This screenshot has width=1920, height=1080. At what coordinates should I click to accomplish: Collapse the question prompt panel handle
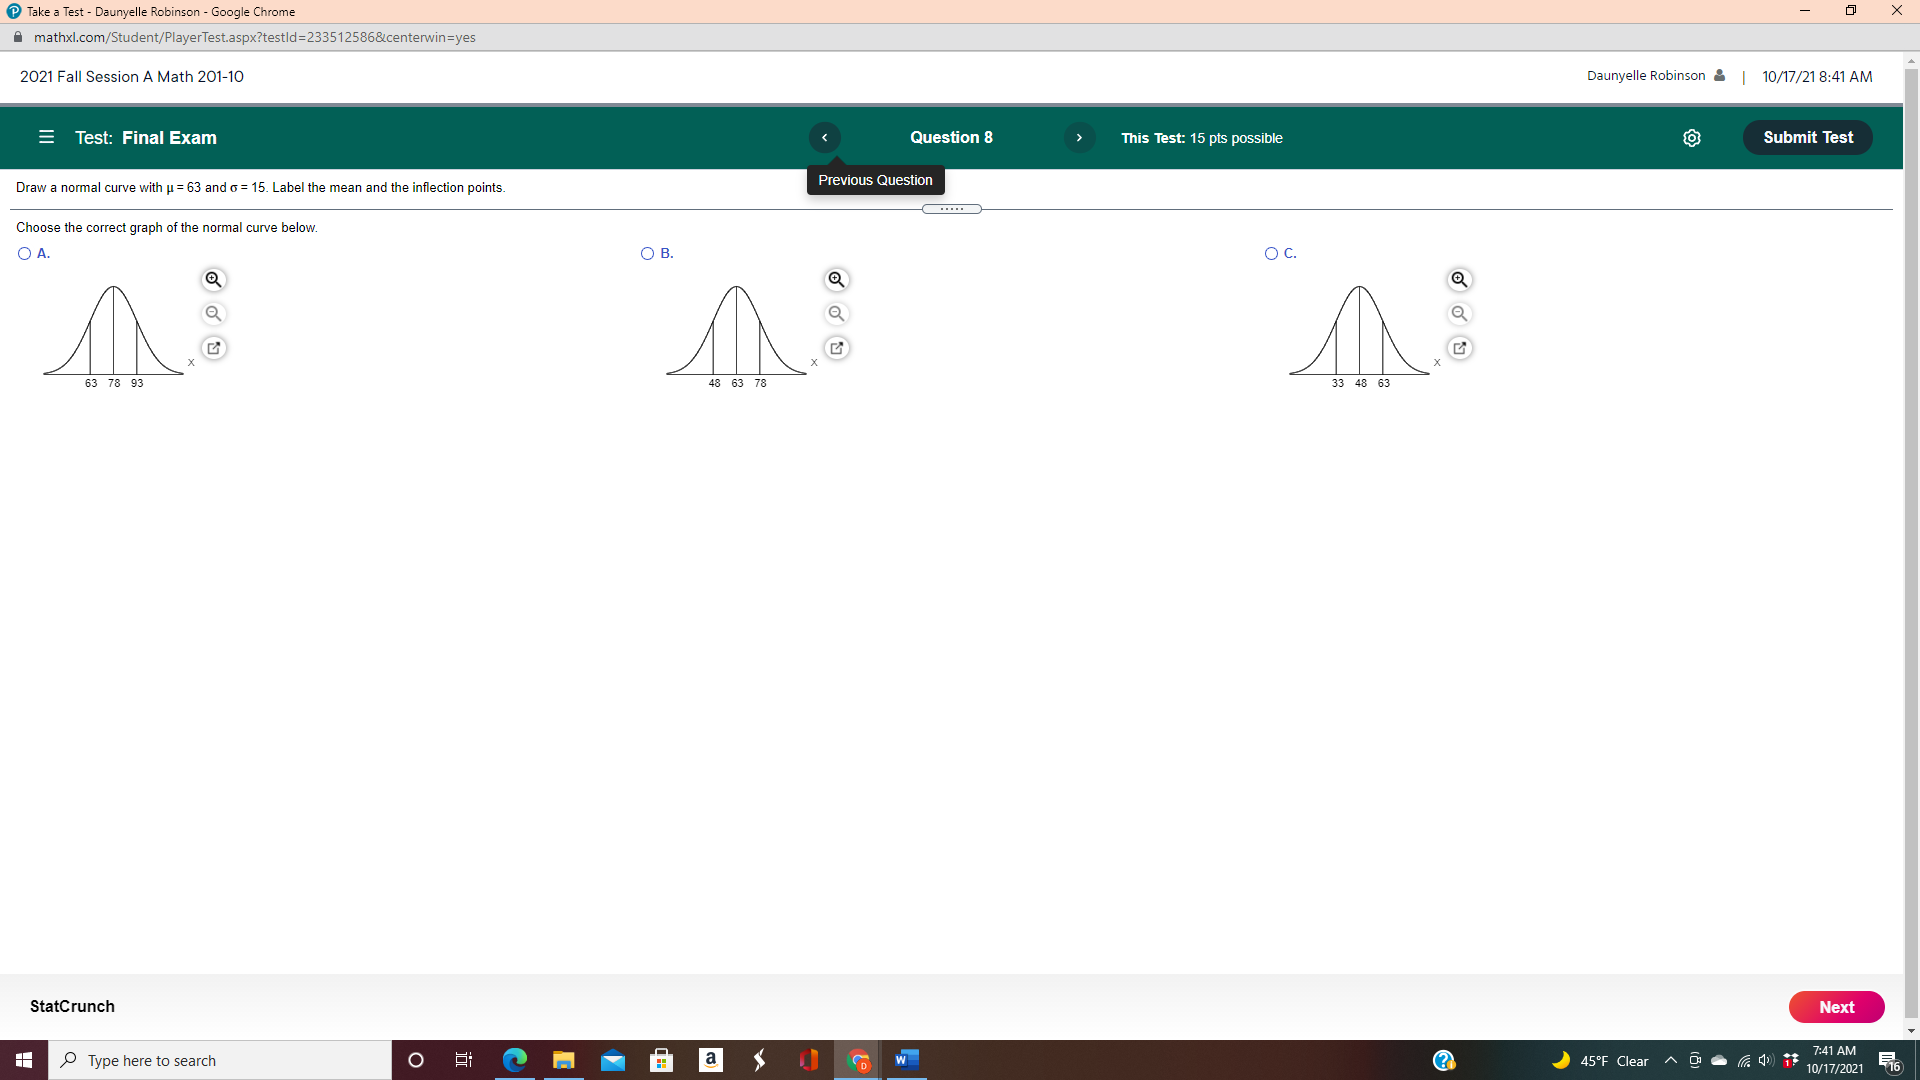951,208
